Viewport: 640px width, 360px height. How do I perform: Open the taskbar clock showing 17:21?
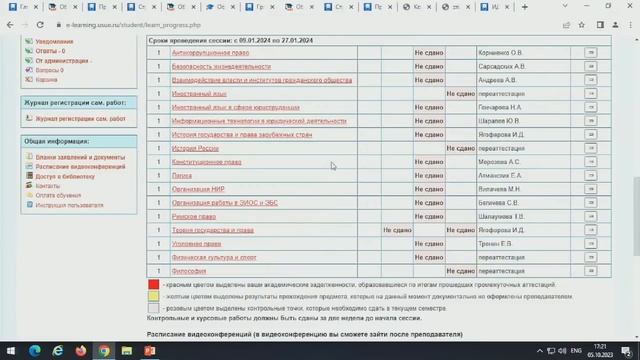coord(600,351)
